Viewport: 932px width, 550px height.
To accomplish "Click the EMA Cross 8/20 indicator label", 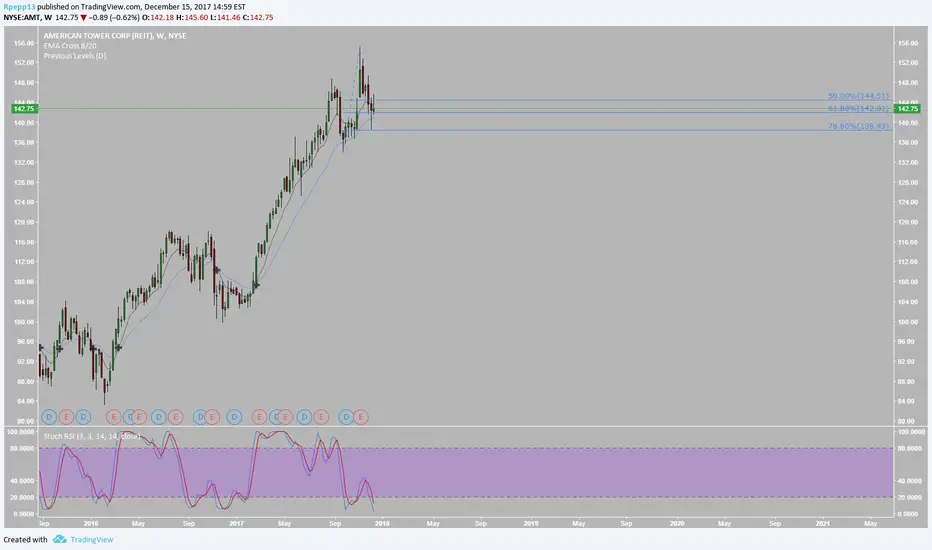I will (x=70, y=46).
